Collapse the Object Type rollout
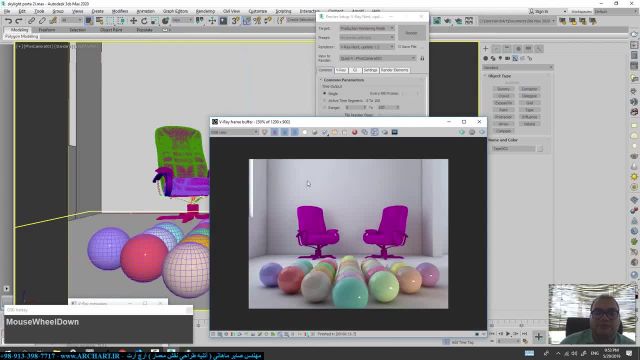 coord(500,76)
